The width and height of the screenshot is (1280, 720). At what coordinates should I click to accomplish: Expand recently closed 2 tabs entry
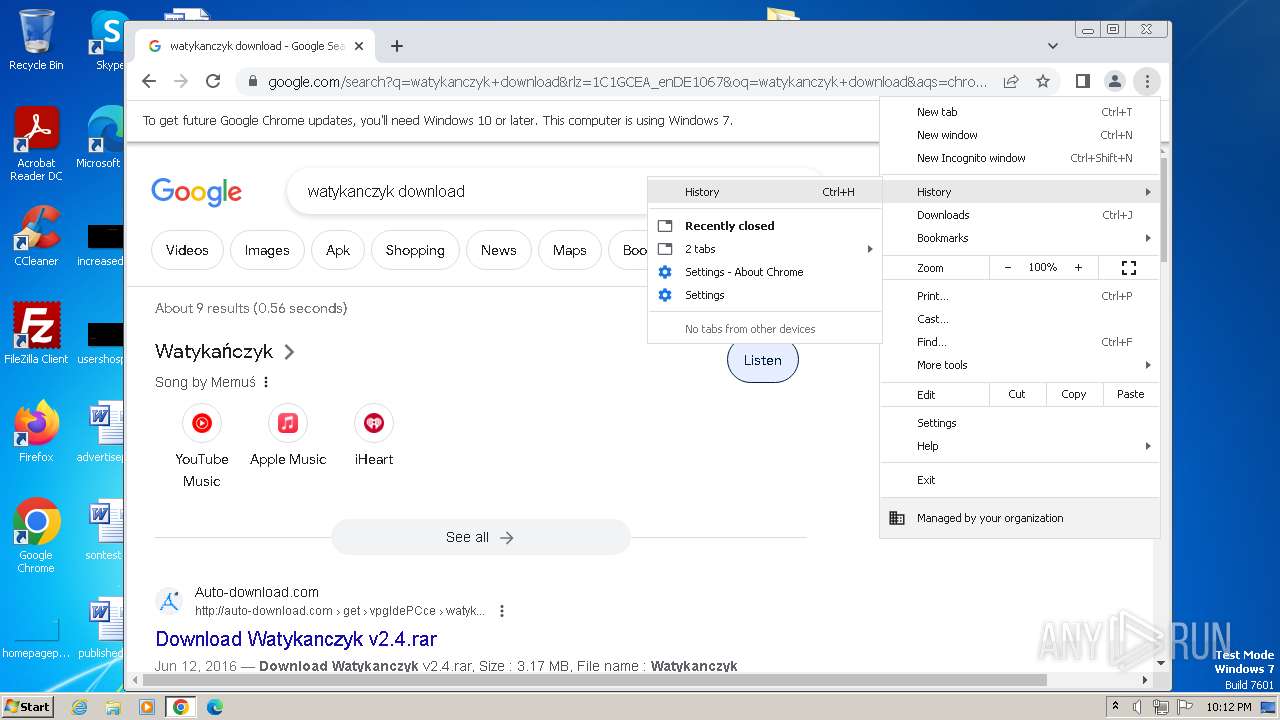765,249
